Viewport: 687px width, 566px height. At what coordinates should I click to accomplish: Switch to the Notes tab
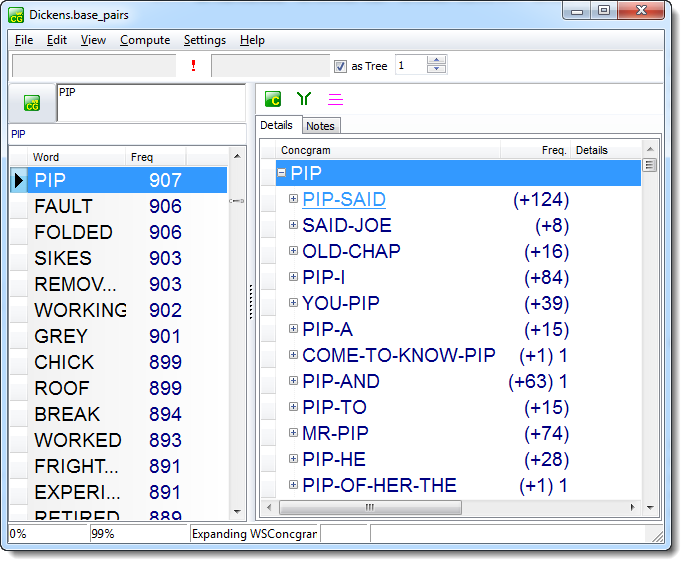click(x=320, y=126)
